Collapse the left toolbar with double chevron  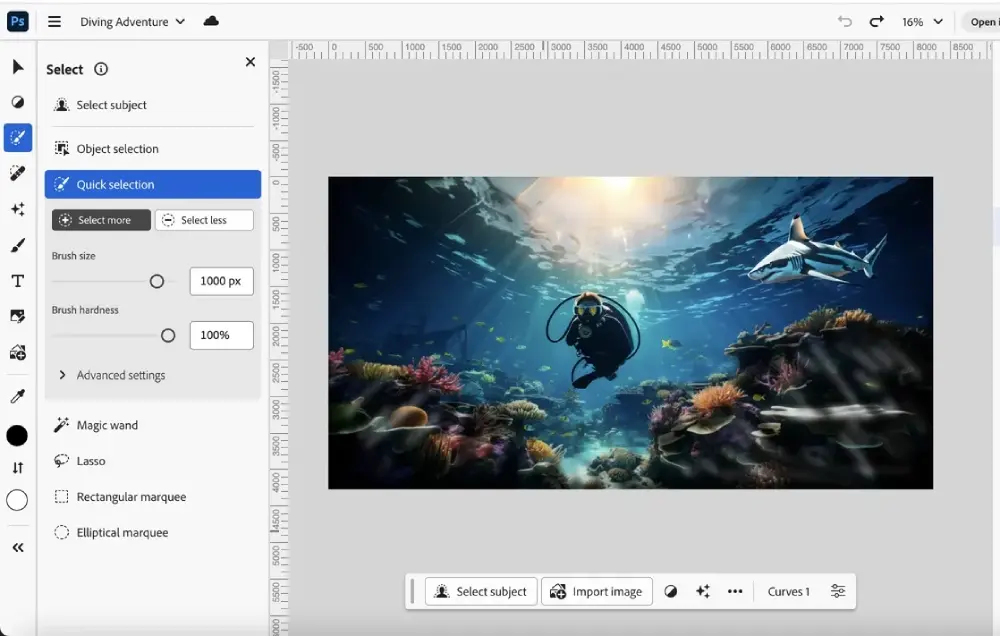click(17, 547)
